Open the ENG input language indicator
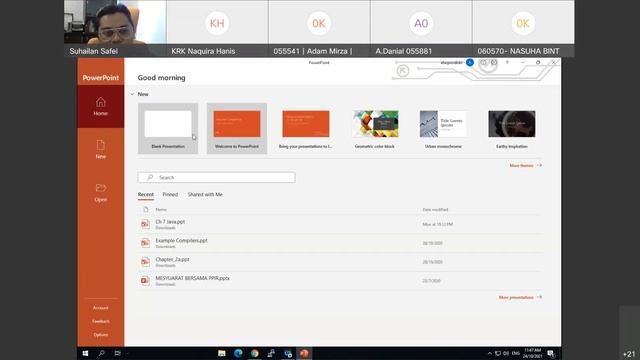Image resolution: width=640 pixels, height=360 pixels. (x=516, y=353)
